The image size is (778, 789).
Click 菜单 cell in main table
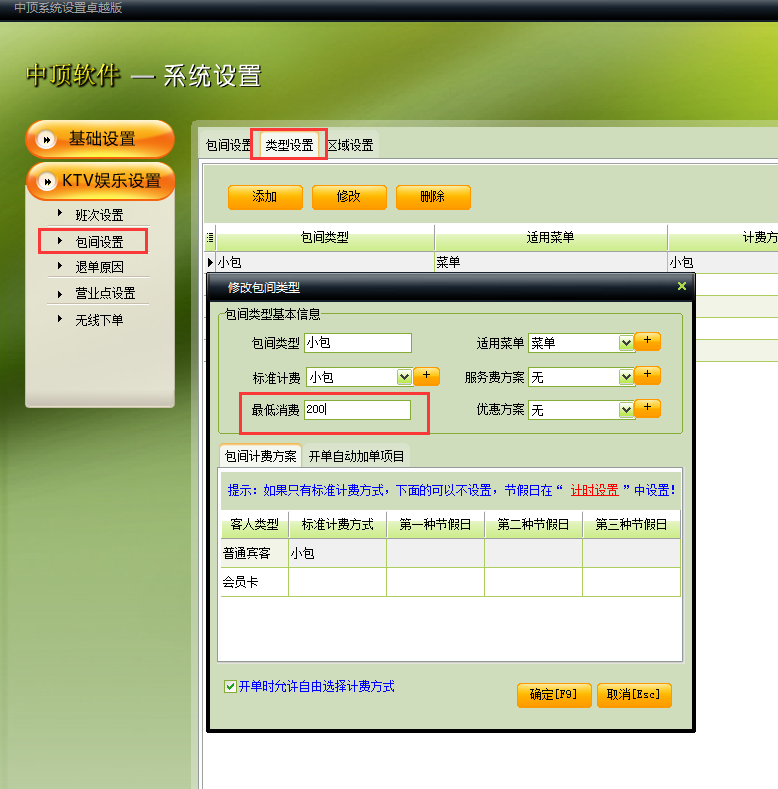(x=551, y=262)
